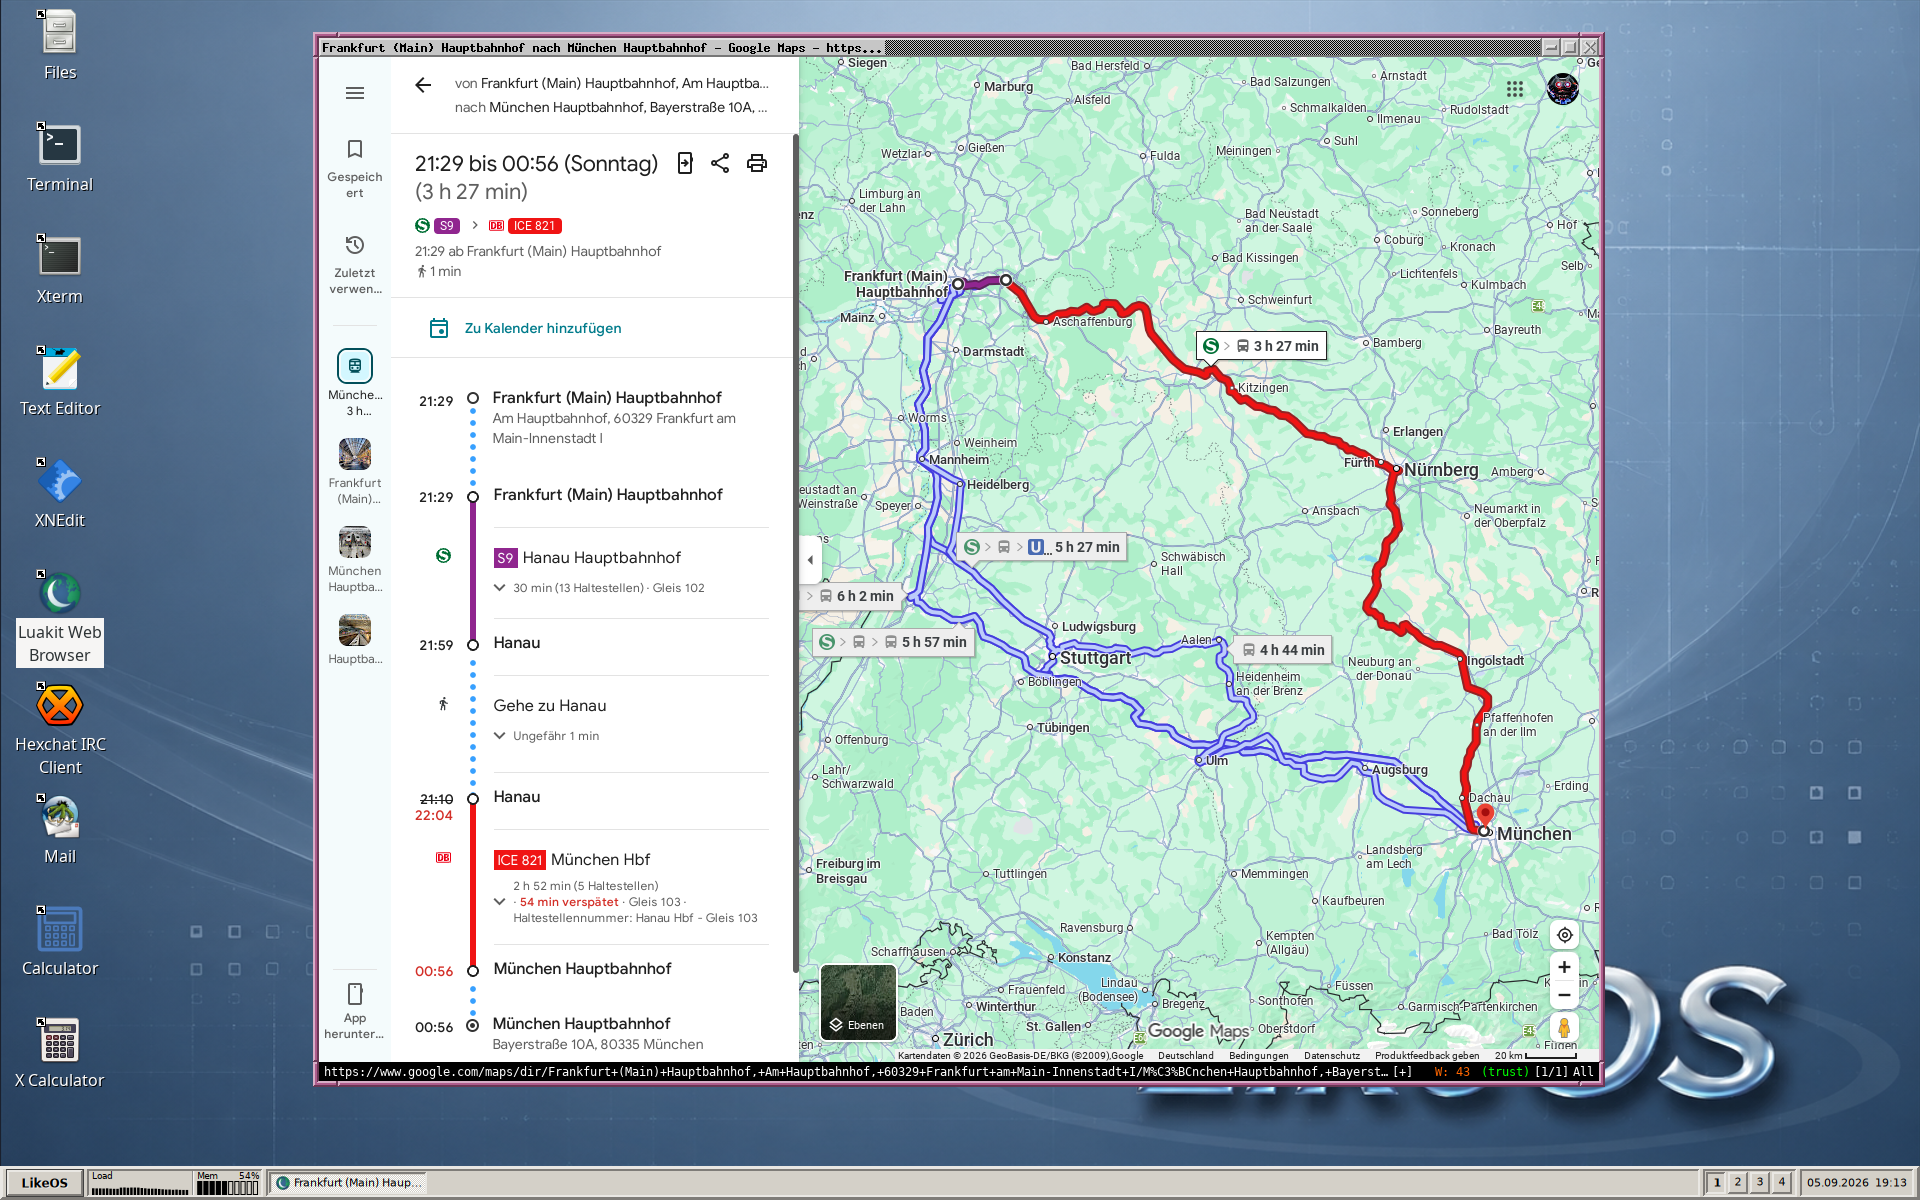The image size is (1920, 1200).
Task: Click the Nürnberg city label on map
Action: coord(1441,470)
